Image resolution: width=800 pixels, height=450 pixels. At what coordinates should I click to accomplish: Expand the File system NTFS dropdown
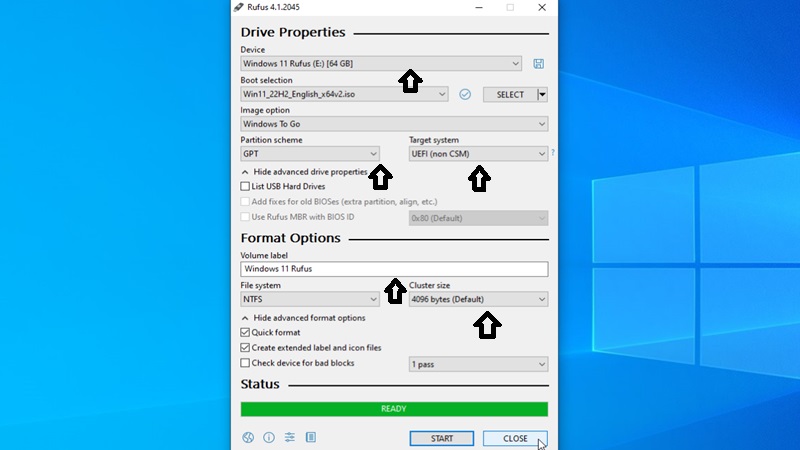pyautogui.click(x=310, y=299)
